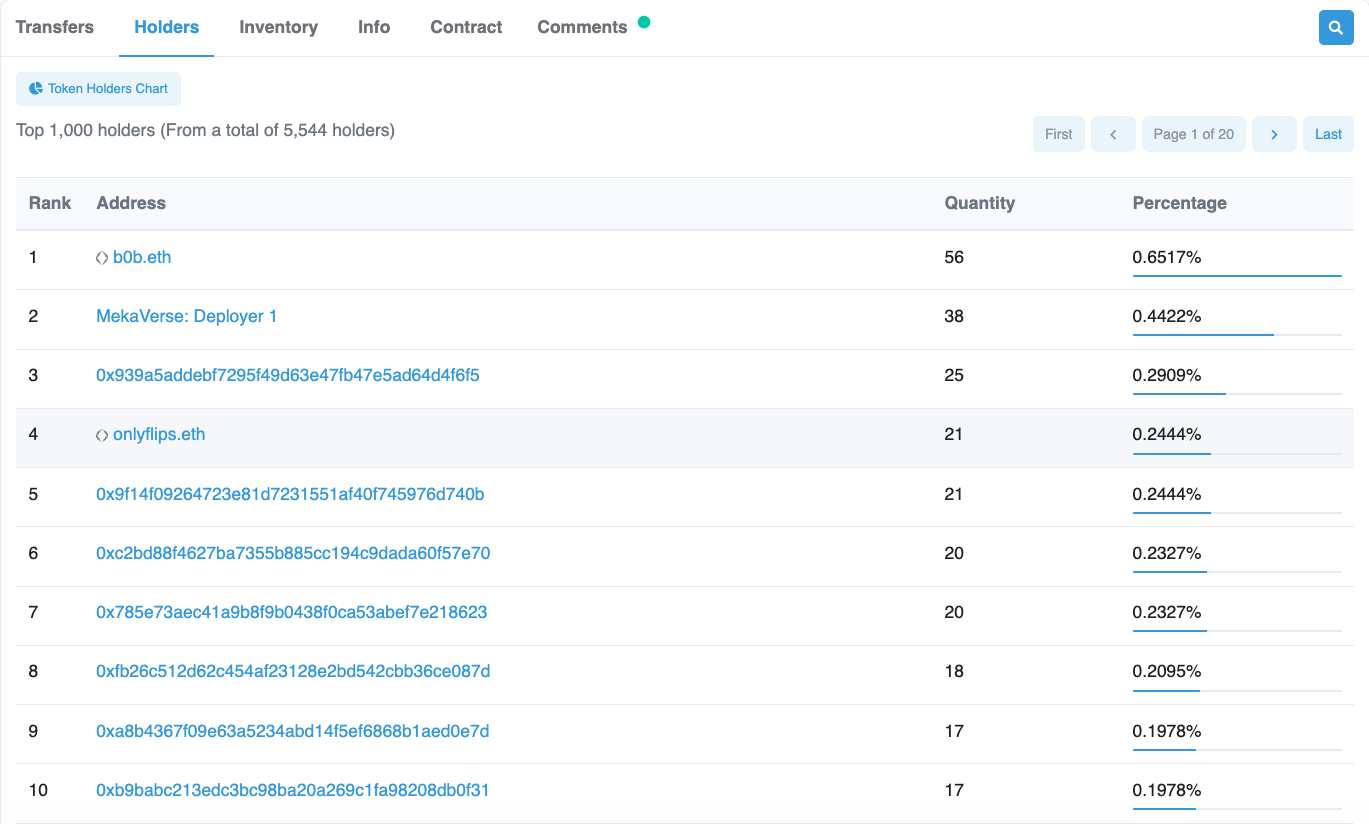This screenshot has width=1369, height=824.
Task: Open address 0x939a5addebf7295f49d63e47fb47e5ad64d4f6f5
Action: click(x=288, y=375)
